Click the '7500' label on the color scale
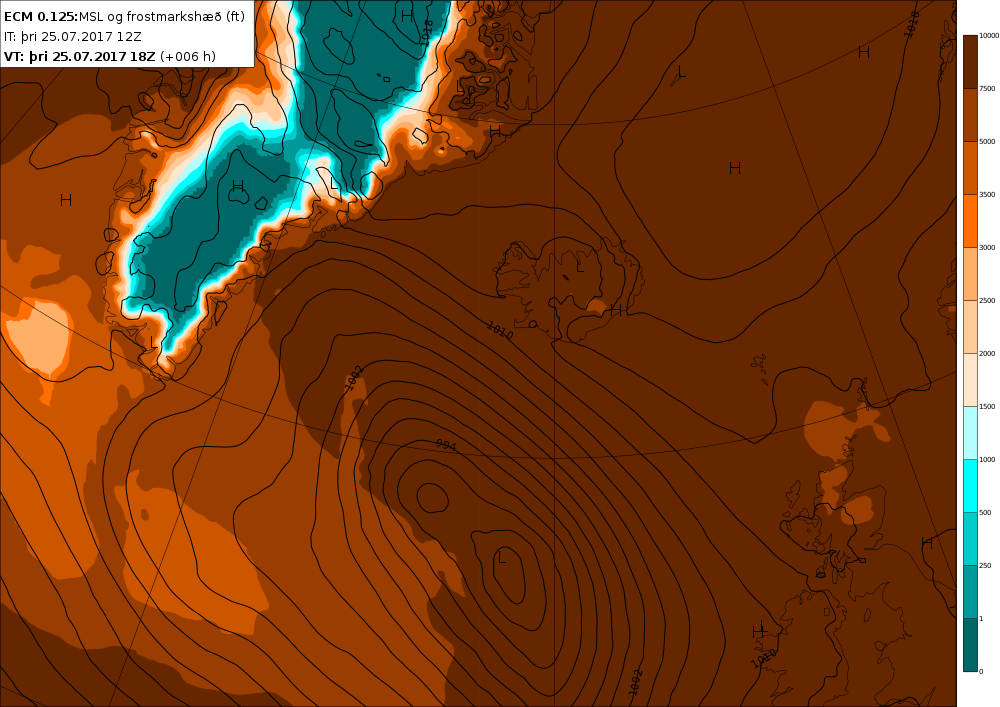Viewport: 1000px width, 707px height. pos(987,89)
